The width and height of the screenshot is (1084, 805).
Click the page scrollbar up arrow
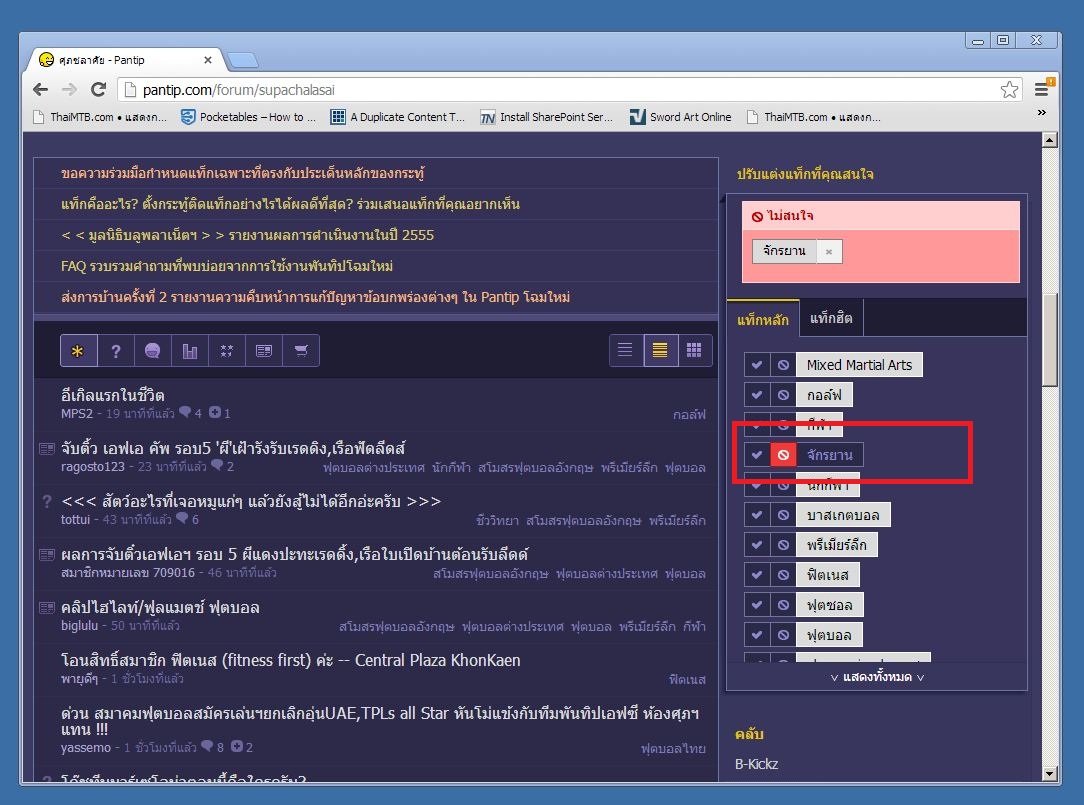(1049, 140)
